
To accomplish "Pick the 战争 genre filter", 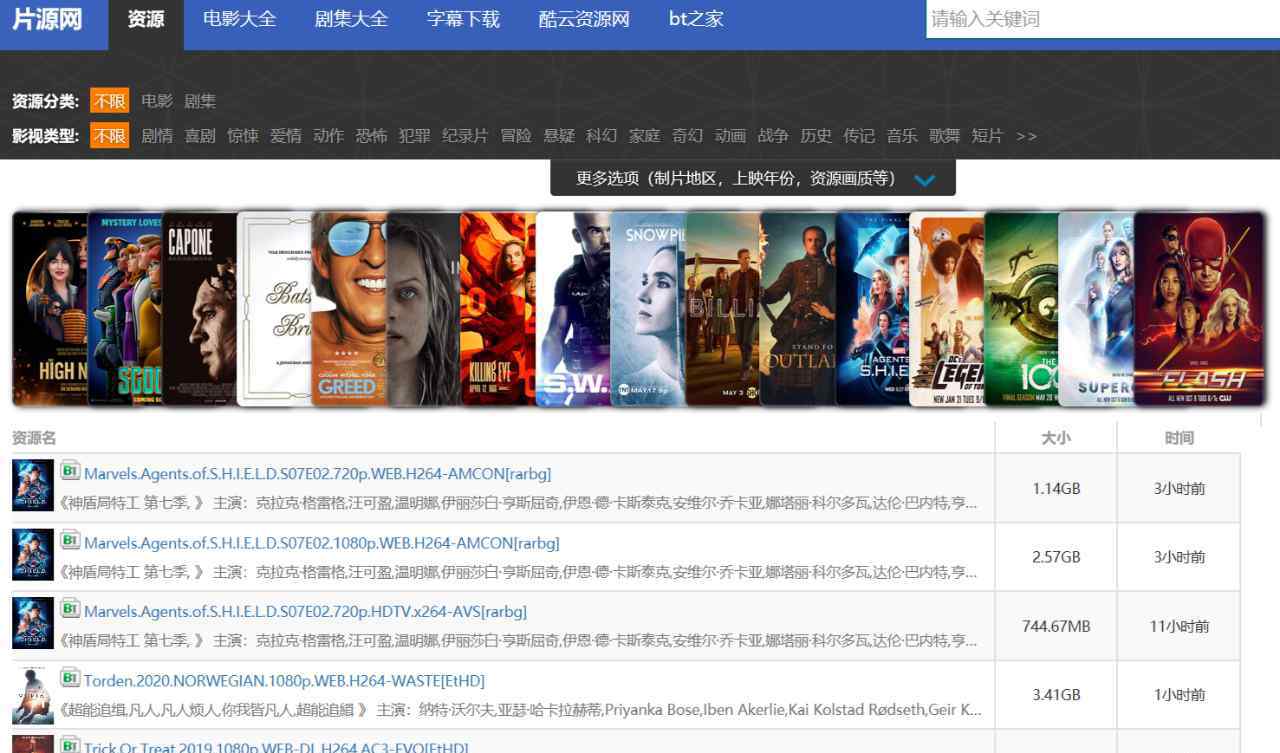I will tap(773, 135).
